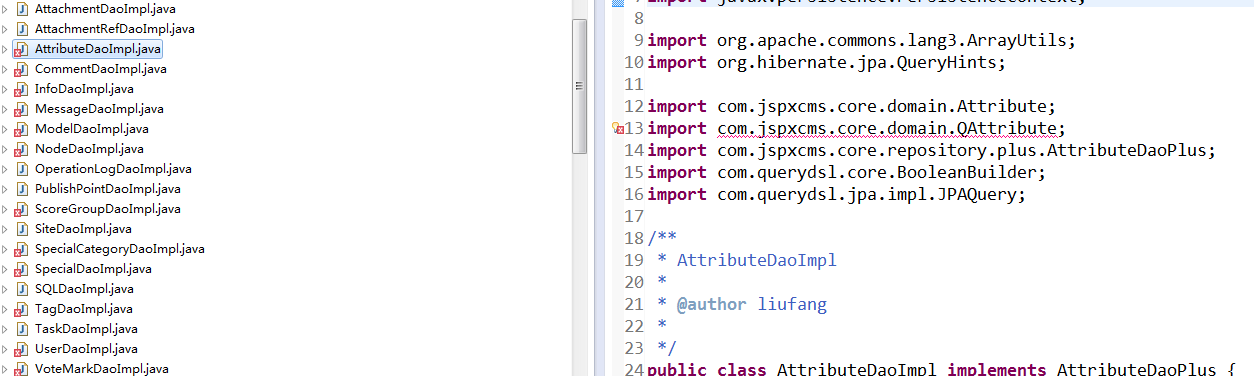Click the SiteDaoImpl.java file icon
Viewport: 1254px width, 376px height.
click(x=21, y=229)
